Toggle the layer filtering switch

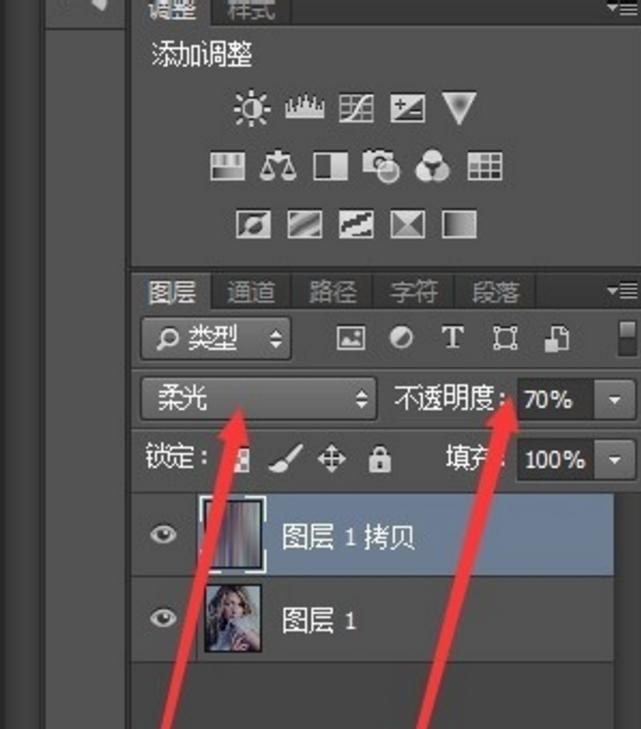(627, 338)
